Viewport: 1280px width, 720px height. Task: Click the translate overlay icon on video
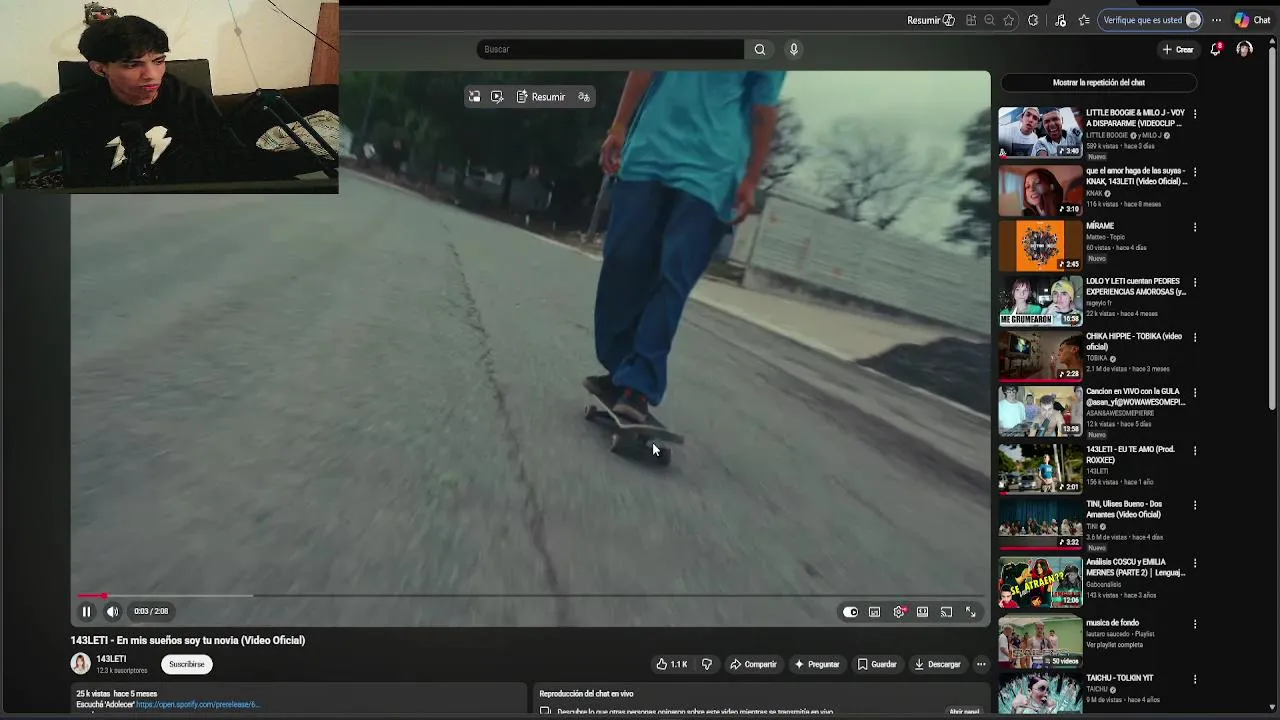584,97
